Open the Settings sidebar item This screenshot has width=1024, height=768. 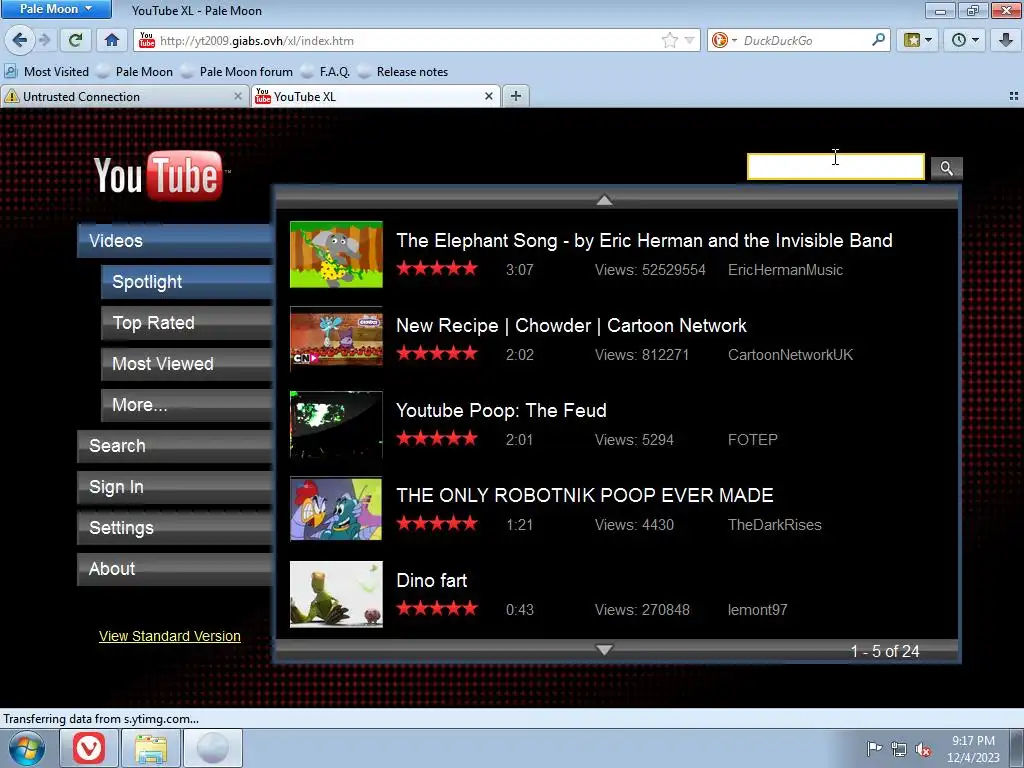[x=174, y=528]
